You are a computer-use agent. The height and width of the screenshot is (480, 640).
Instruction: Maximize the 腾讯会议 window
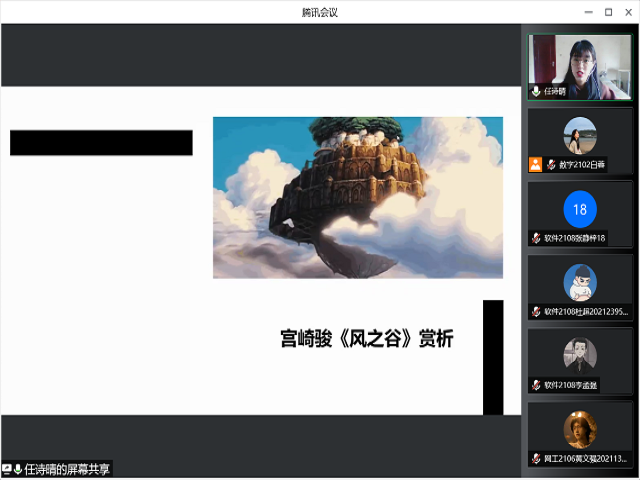[x=609, y=12]
